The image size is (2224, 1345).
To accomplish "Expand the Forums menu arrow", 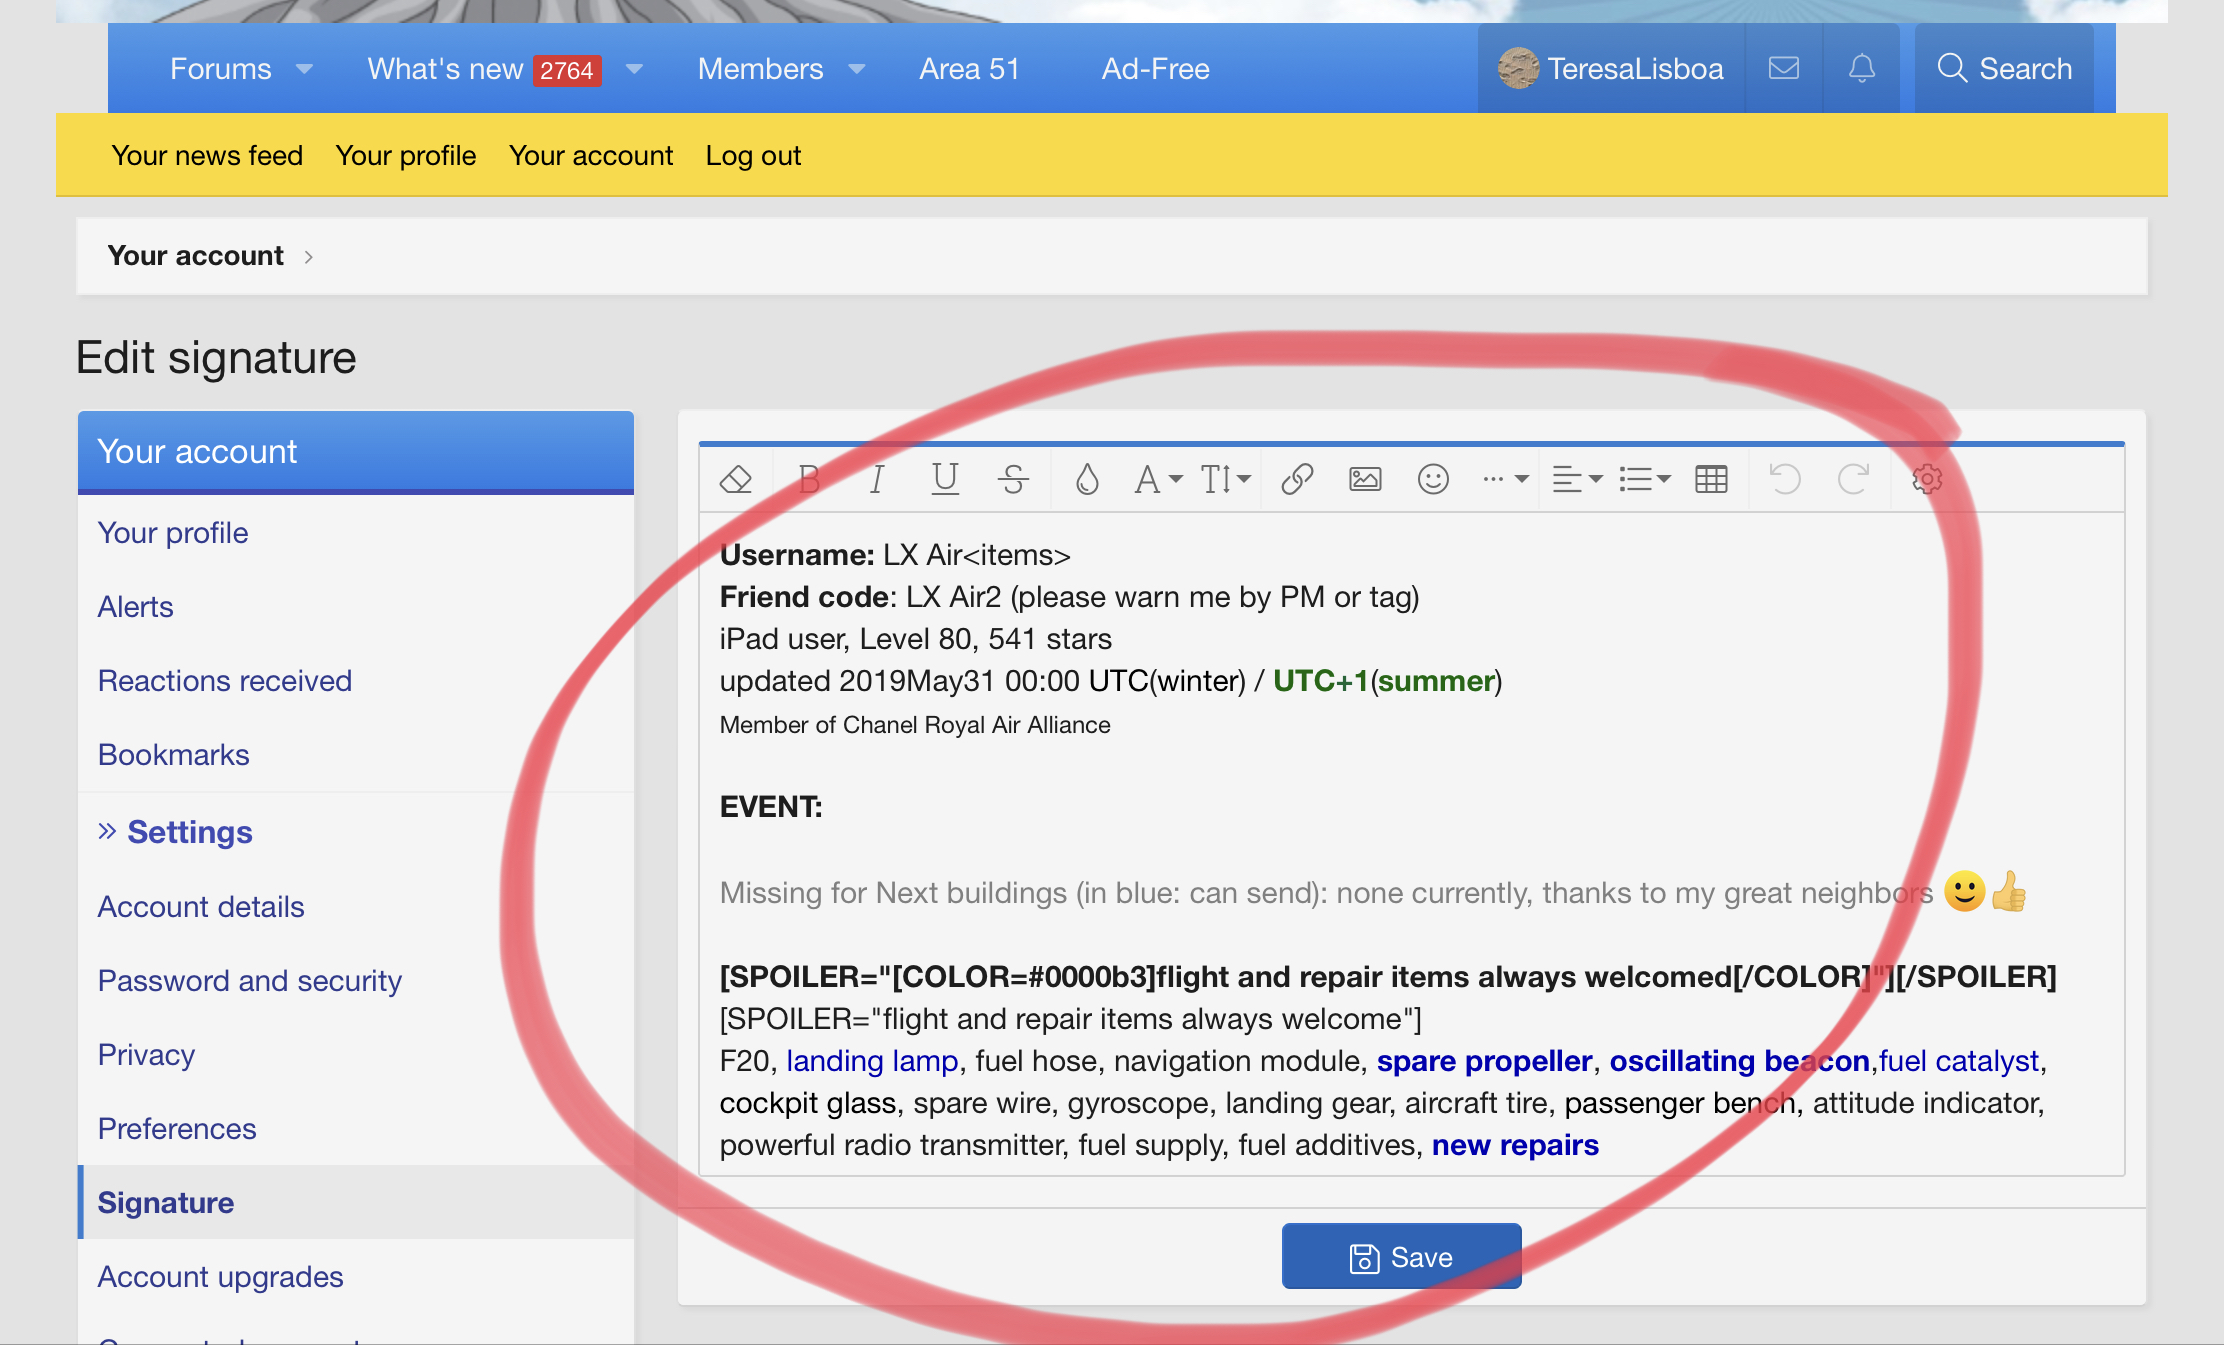I will (x=305, y=69).
